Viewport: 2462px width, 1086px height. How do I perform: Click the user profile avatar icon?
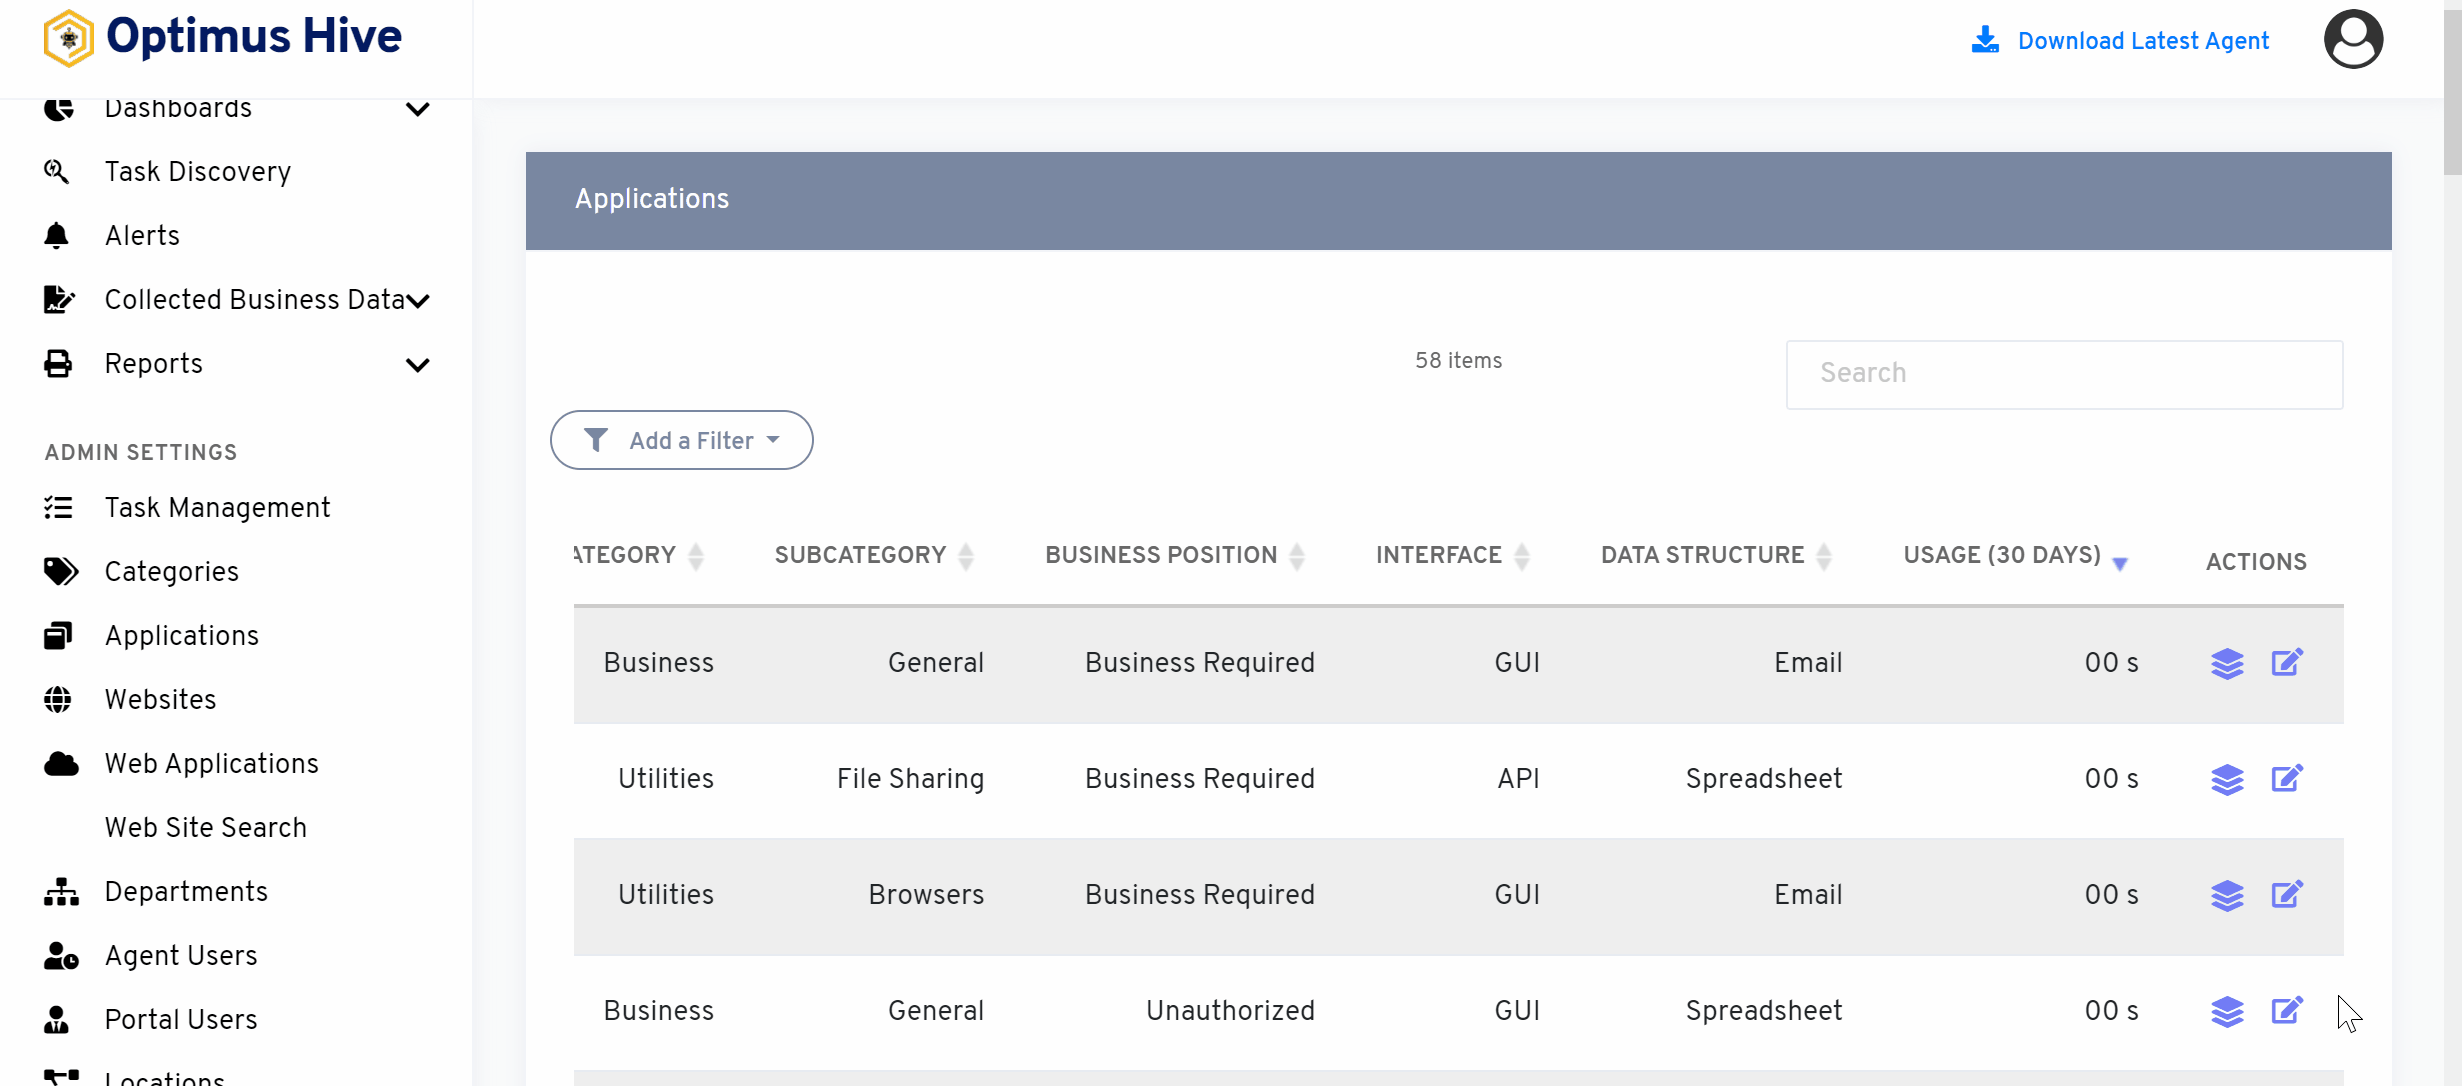[x=2352, y=40]
